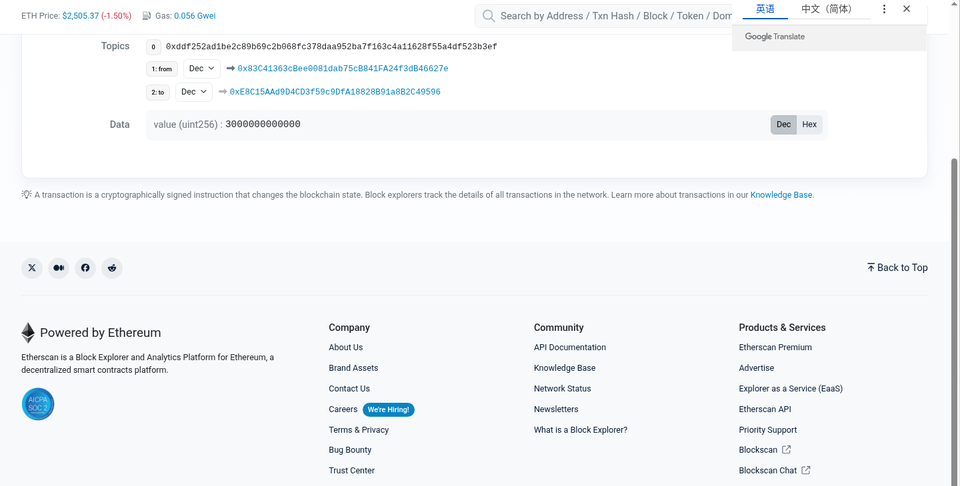This screenshot has height=486, width=960.
Task: Click the search magnifier icon
Action: (x=489, y=16)
